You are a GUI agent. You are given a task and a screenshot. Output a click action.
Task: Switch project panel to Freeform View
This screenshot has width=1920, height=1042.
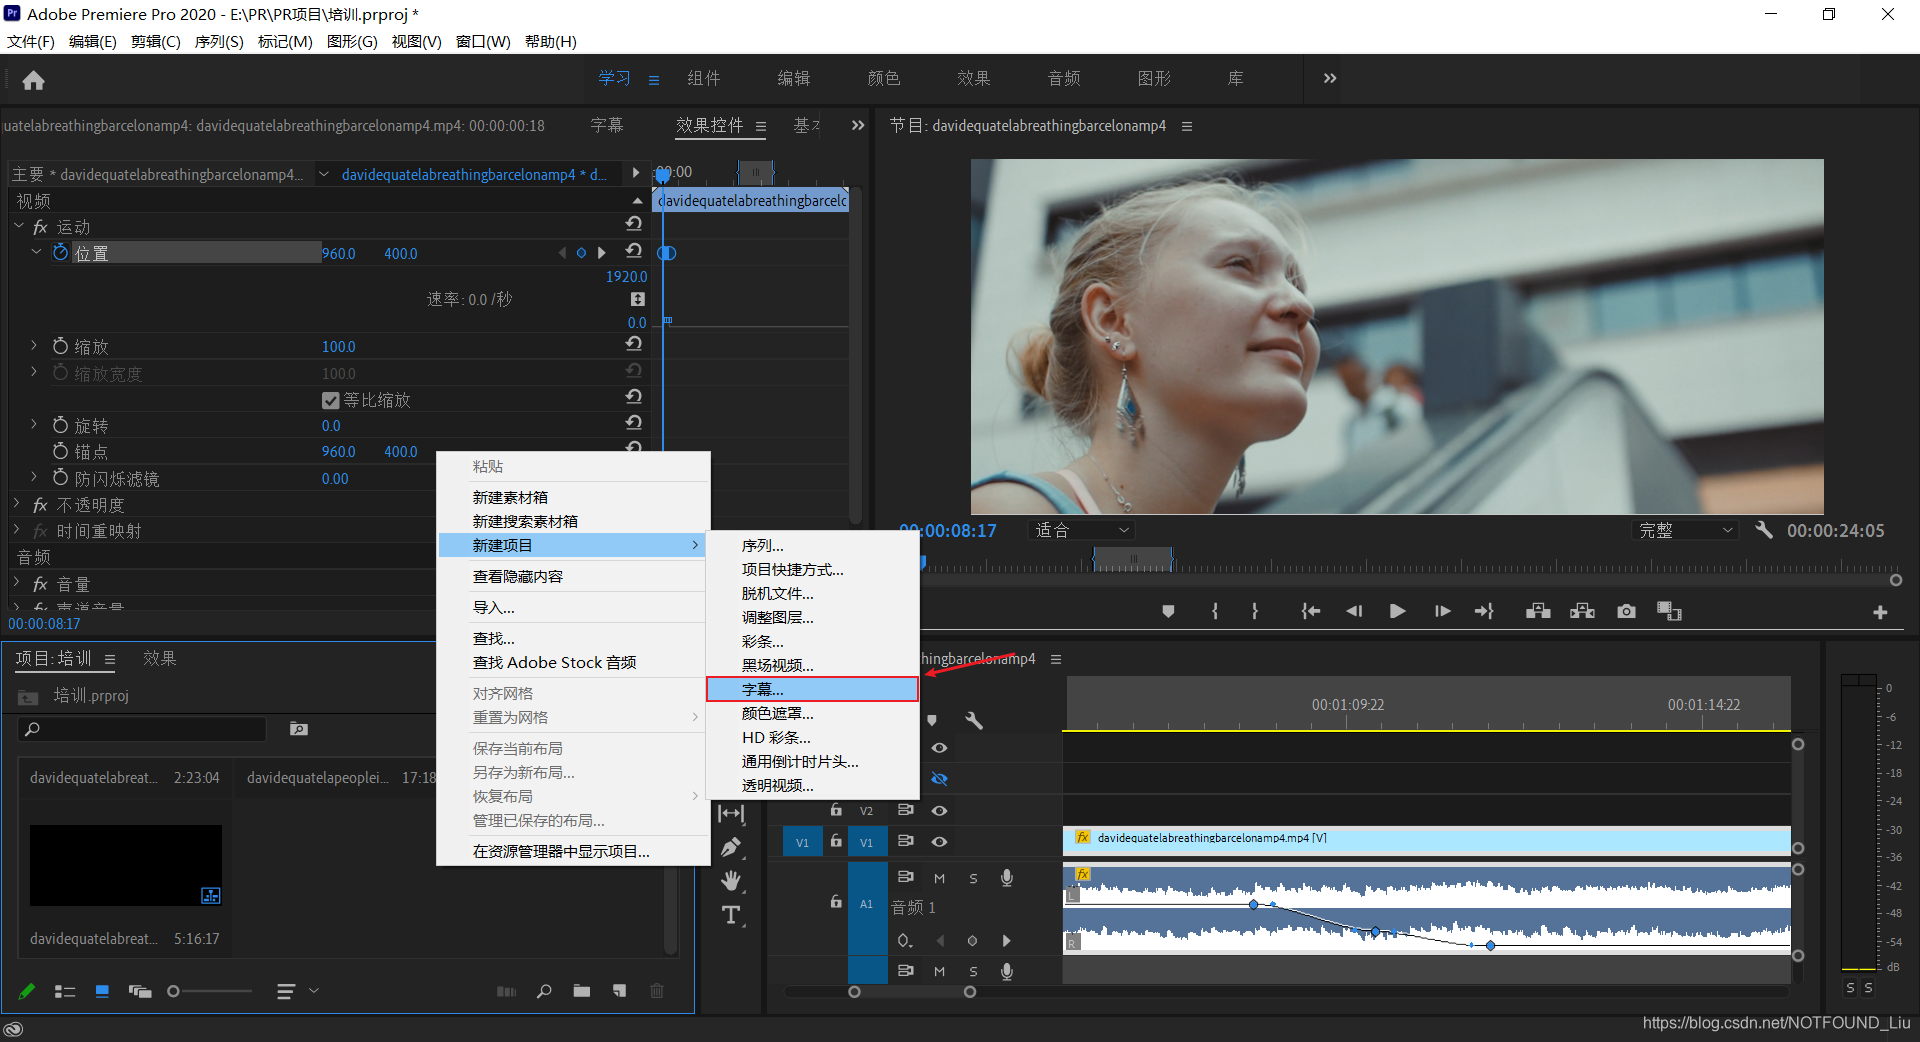(x=140, y=991)
